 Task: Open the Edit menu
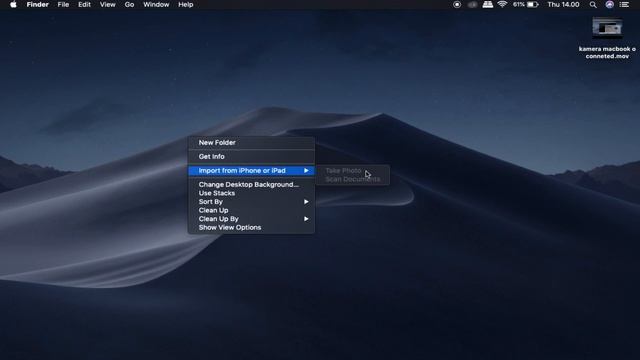[84, 4]
